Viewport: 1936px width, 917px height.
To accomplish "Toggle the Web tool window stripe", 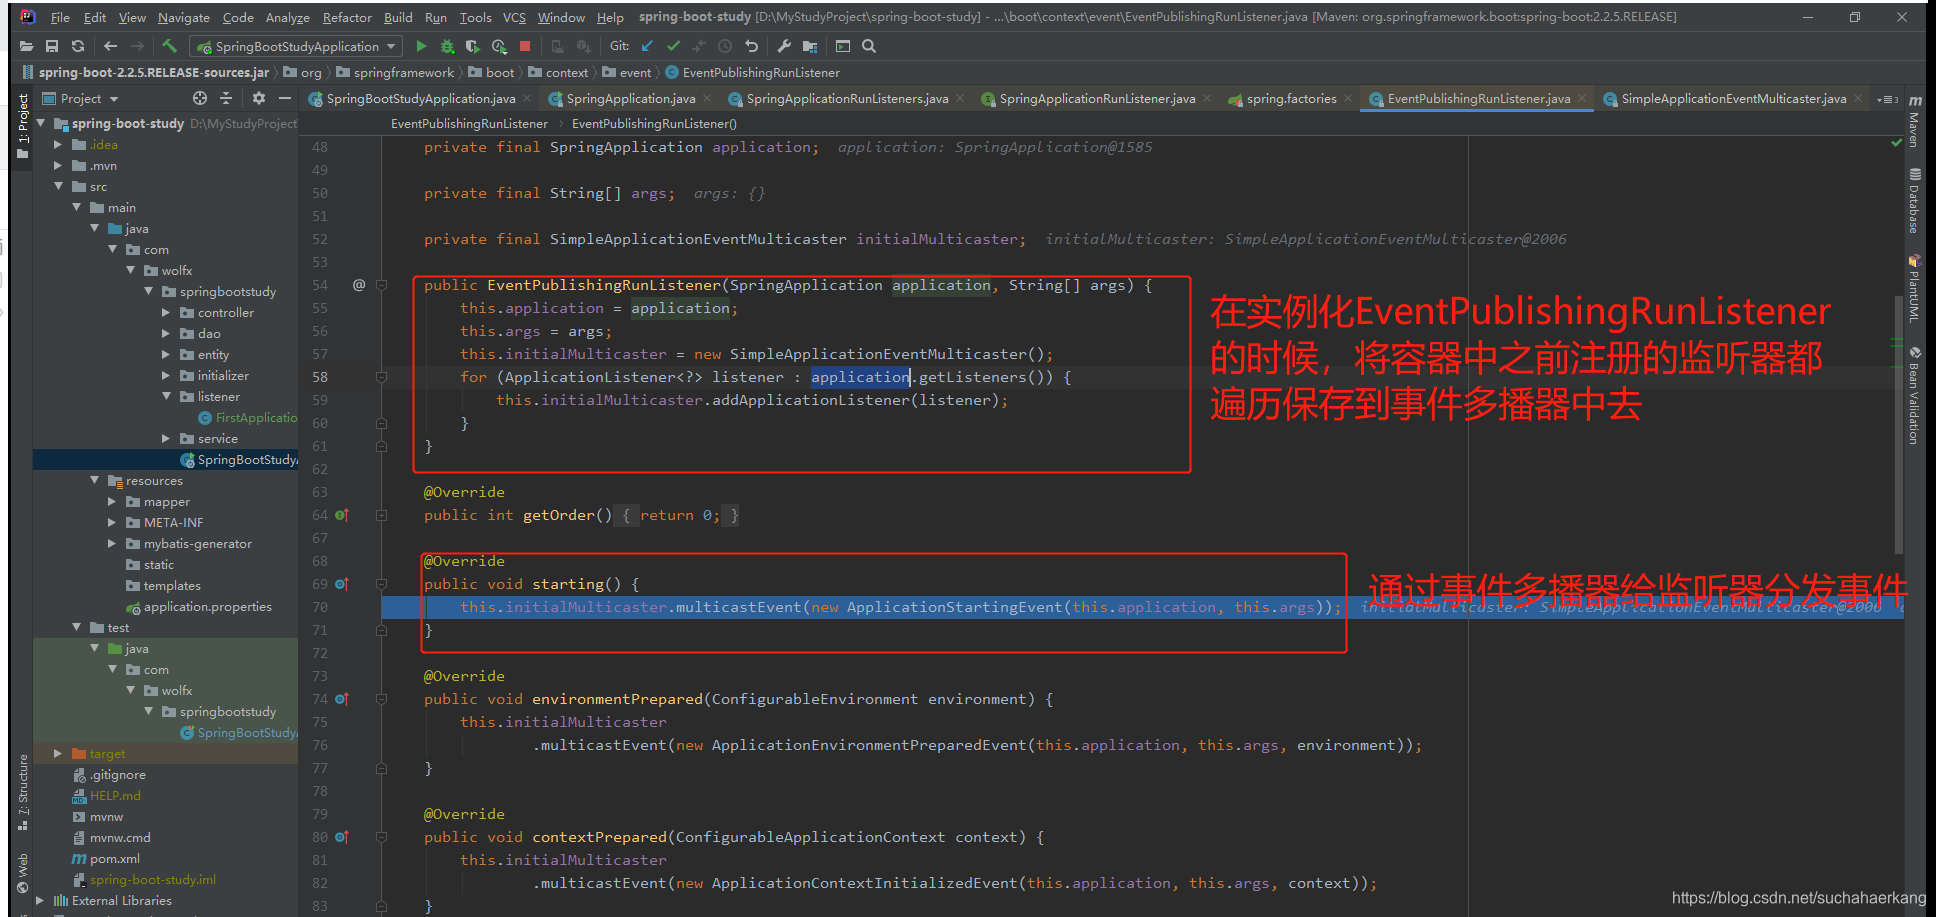I will pos(23,873).
